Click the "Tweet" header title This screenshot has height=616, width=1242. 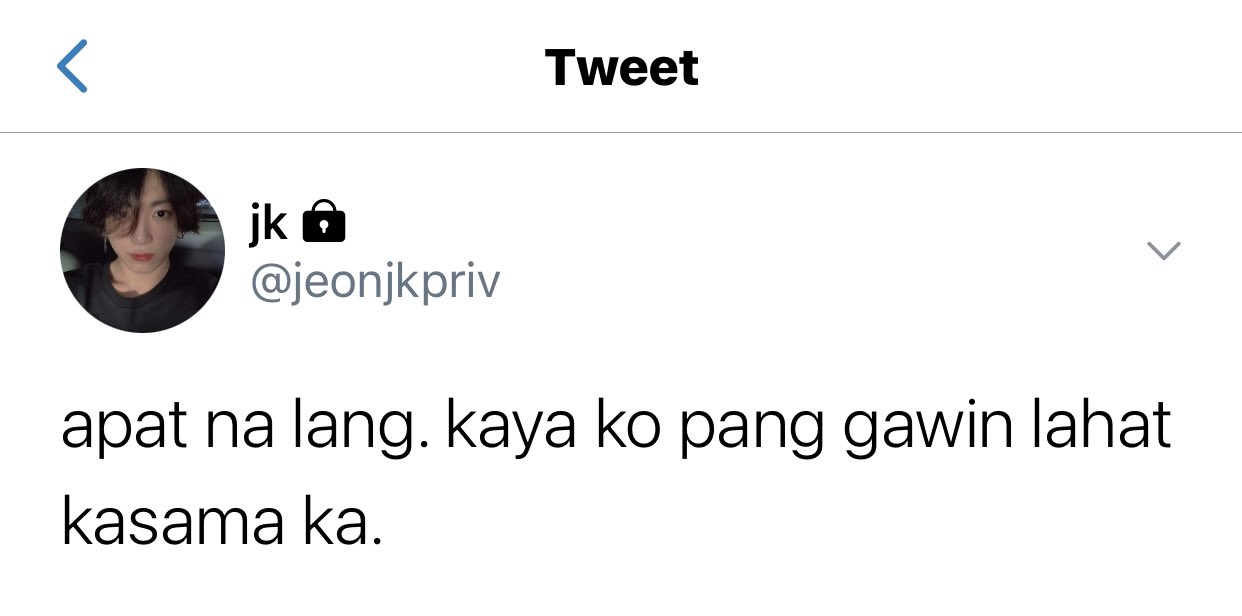tap(622, 68)
